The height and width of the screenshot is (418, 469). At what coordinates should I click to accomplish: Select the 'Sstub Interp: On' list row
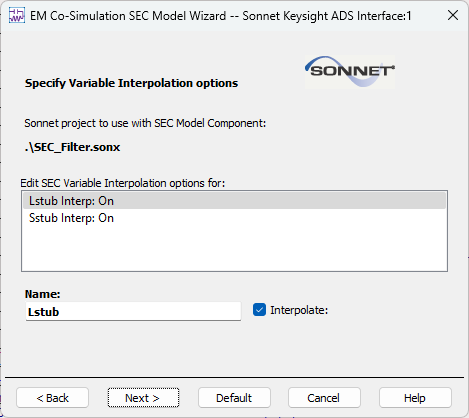pos(234,218)
